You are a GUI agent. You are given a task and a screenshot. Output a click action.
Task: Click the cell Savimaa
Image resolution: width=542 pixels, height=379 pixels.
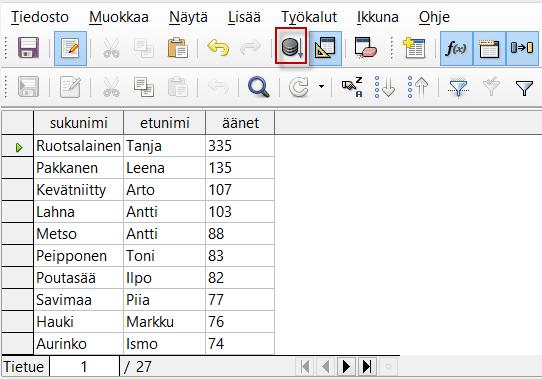coord(78,300)
